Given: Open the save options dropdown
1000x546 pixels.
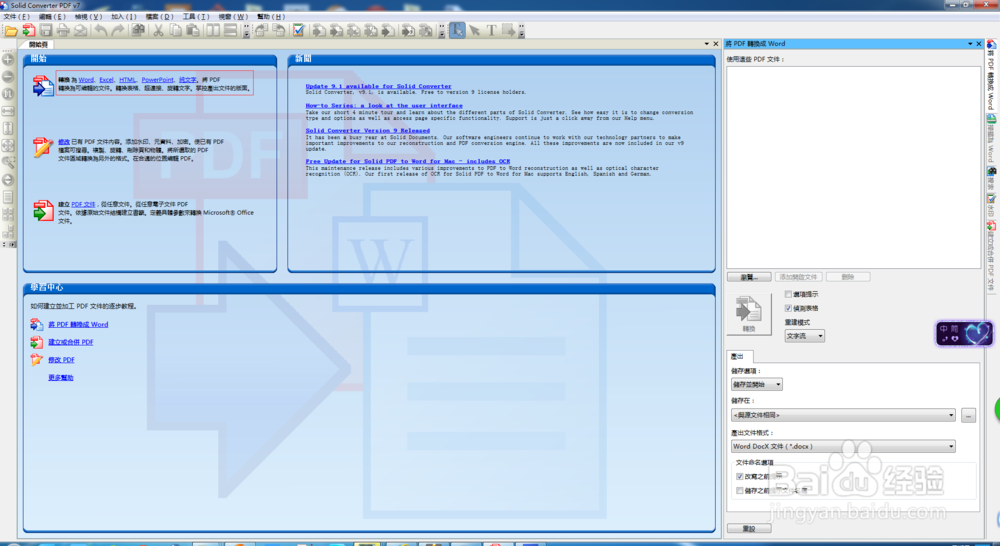Looking at the screenshot, I should 756,385.
